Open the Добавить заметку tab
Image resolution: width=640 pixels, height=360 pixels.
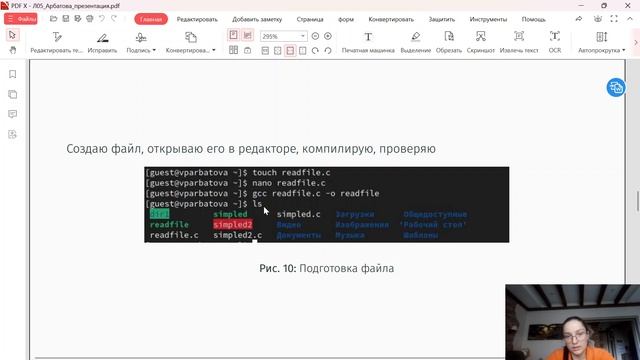click(x=257, y=19)
